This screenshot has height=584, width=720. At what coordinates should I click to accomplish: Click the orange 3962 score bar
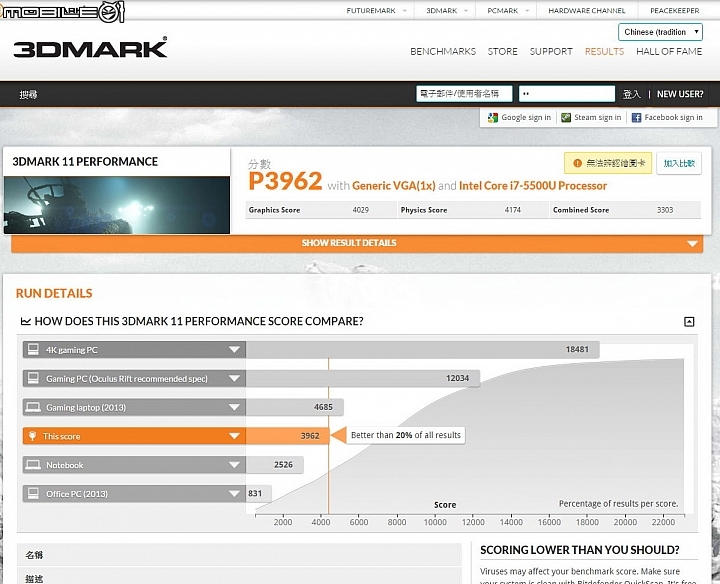(x=287, y=436)
